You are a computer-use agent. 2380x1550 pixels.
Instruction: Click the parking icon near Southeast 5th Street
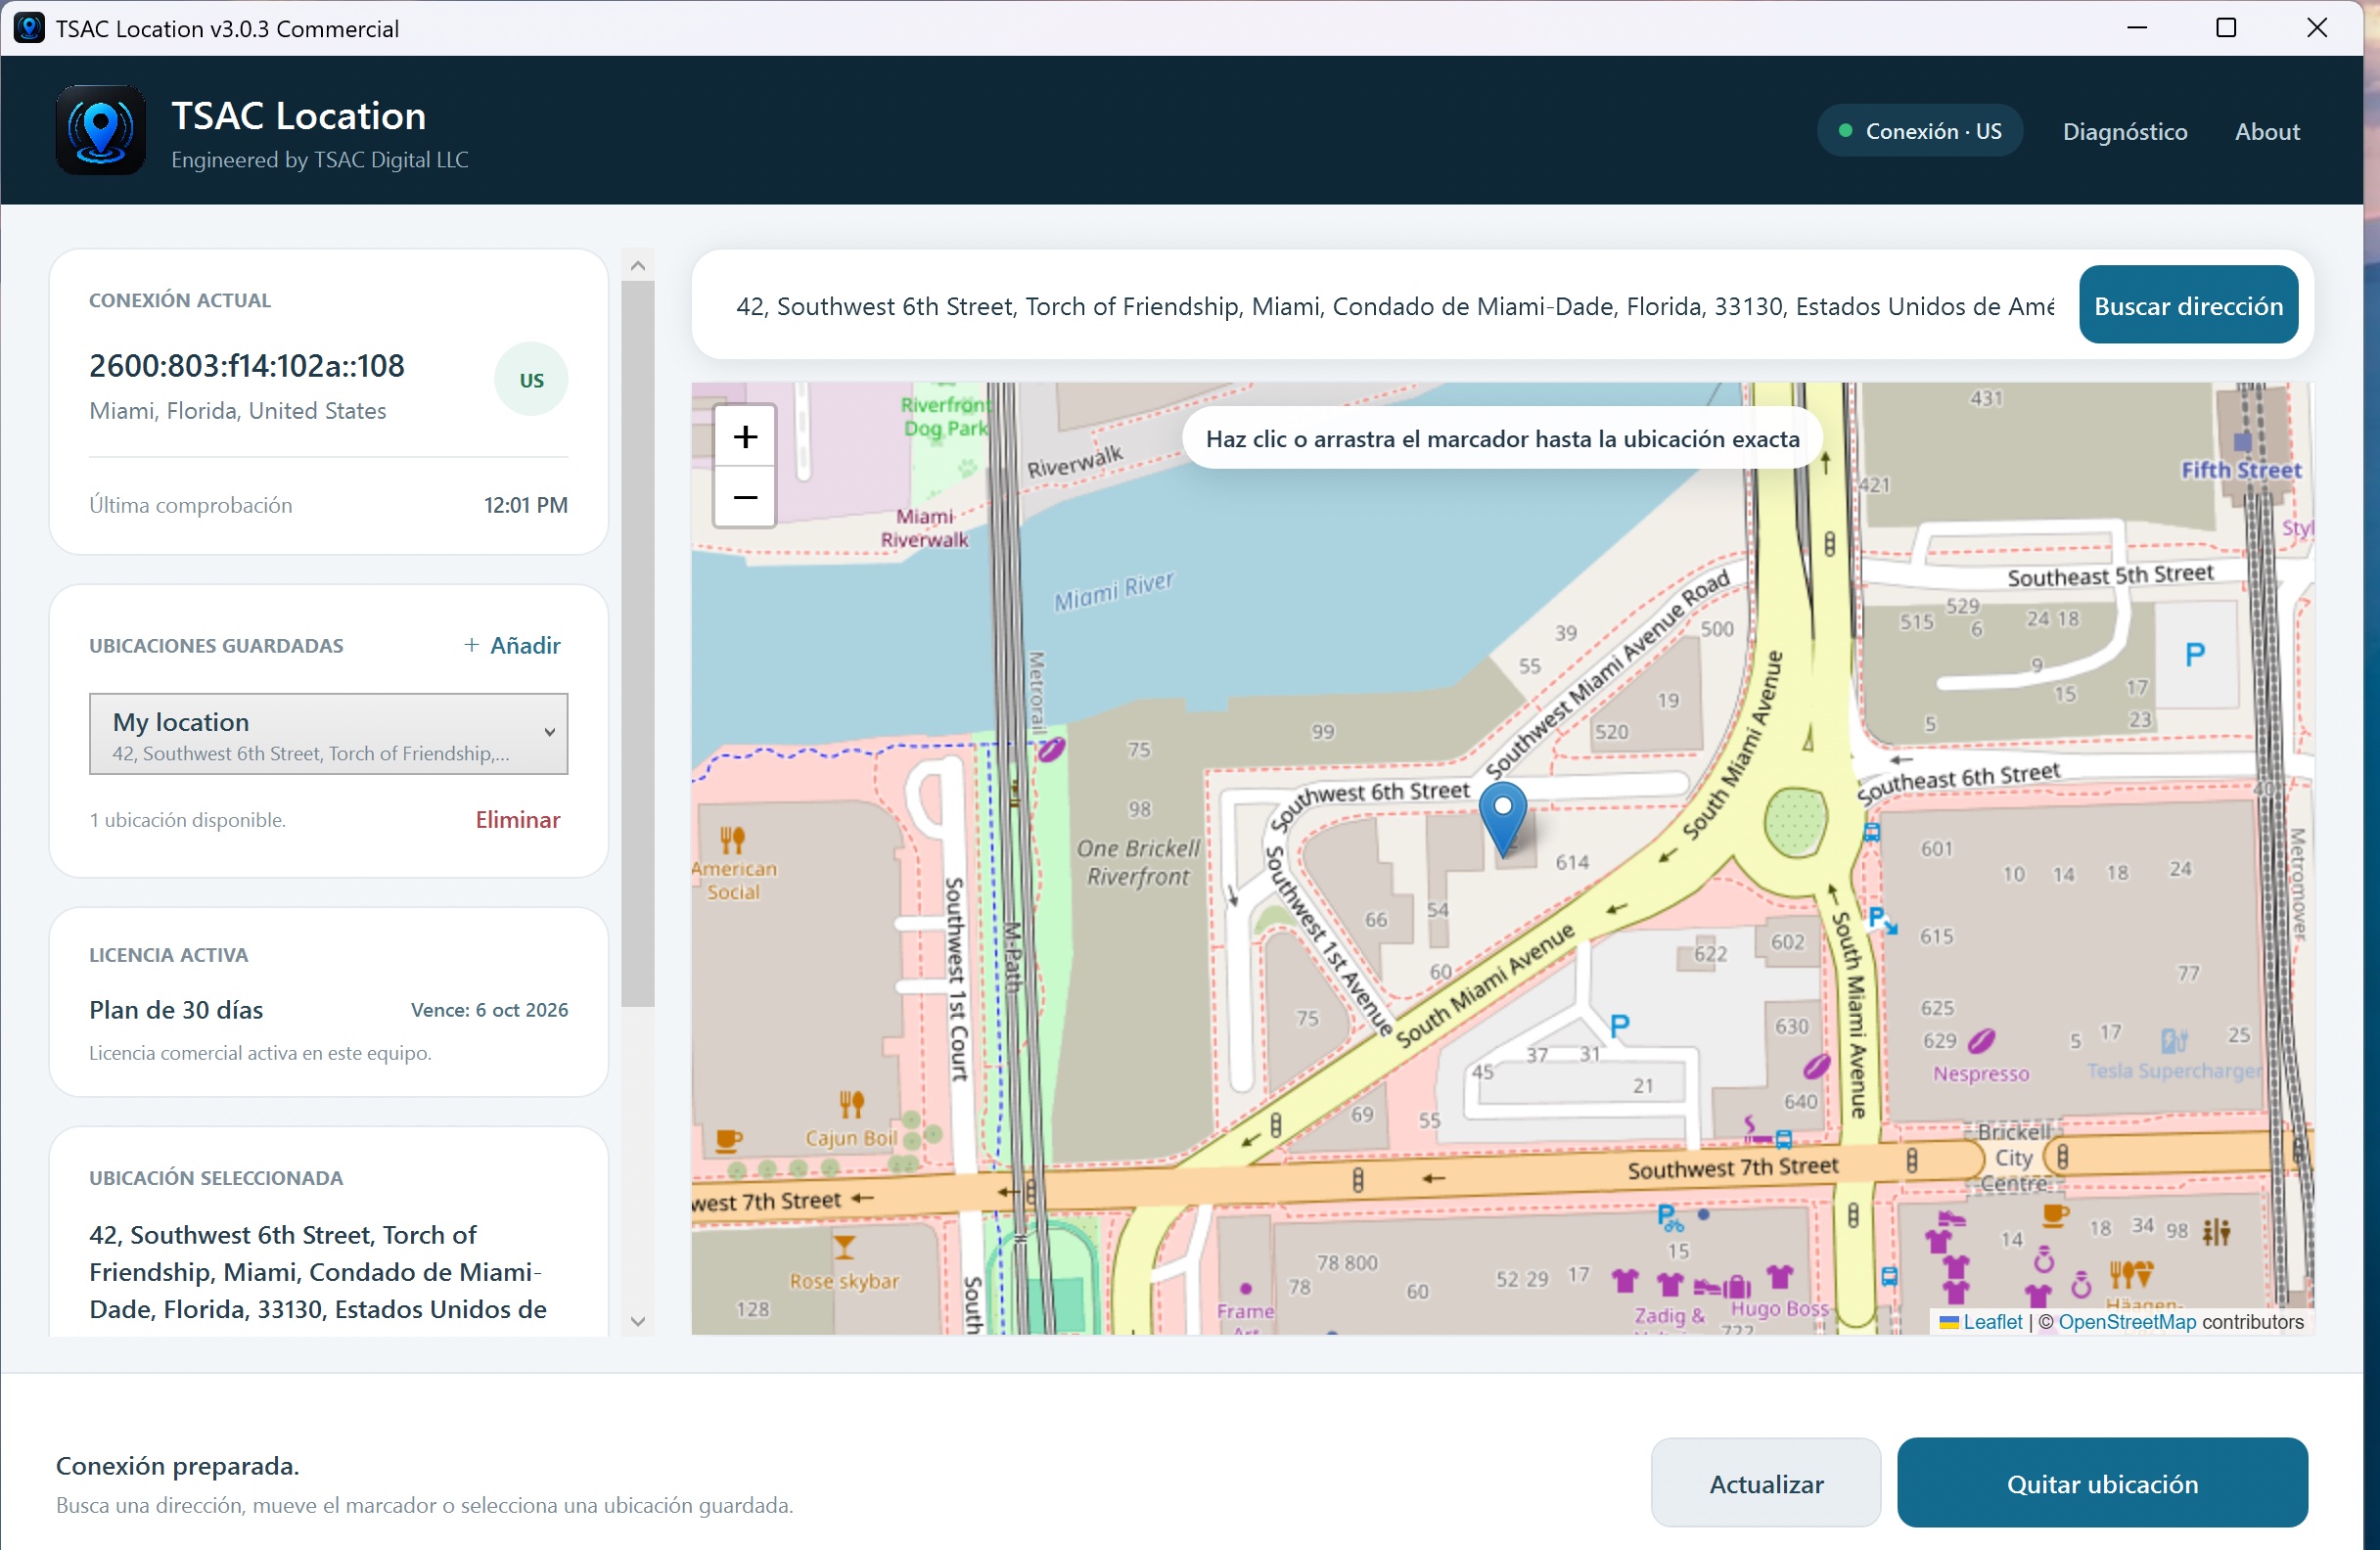tap(2195, 654)
